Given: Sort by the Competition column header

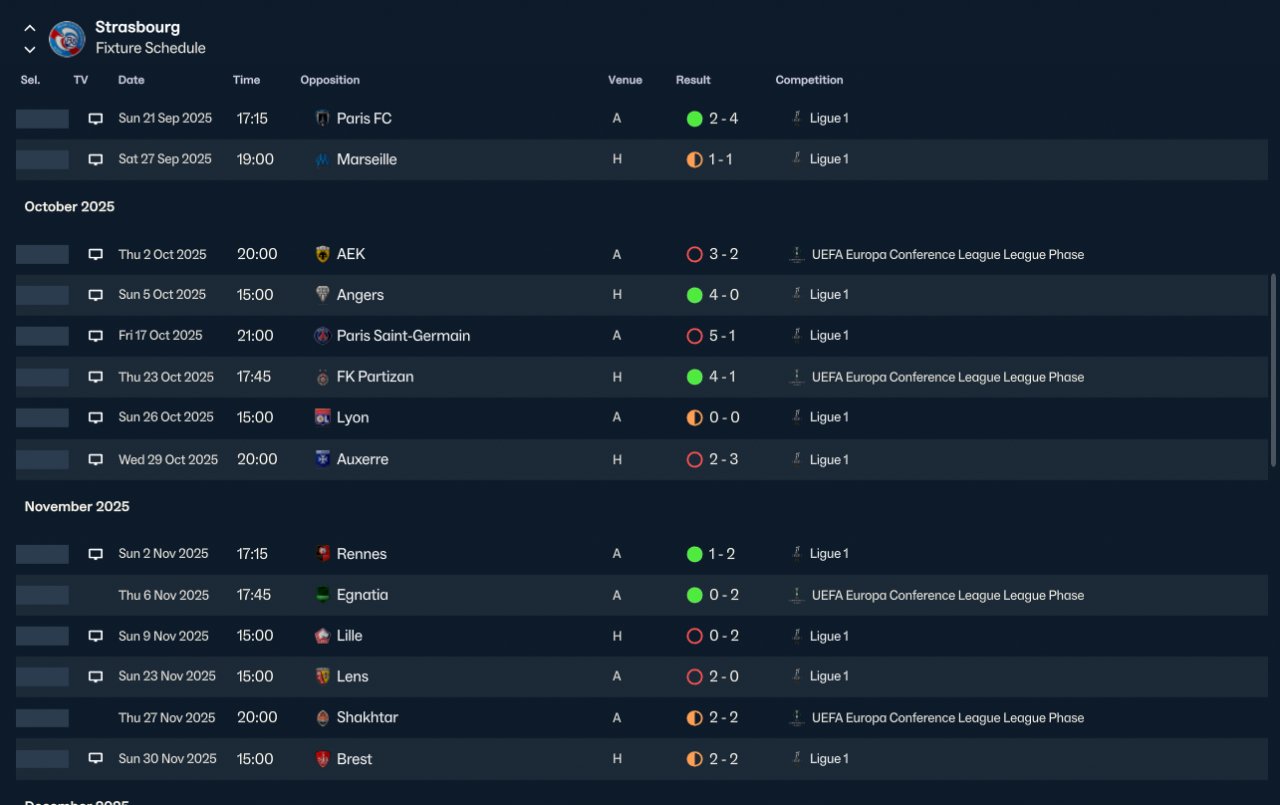Looking at the screenshot, I should pos(809,80).
